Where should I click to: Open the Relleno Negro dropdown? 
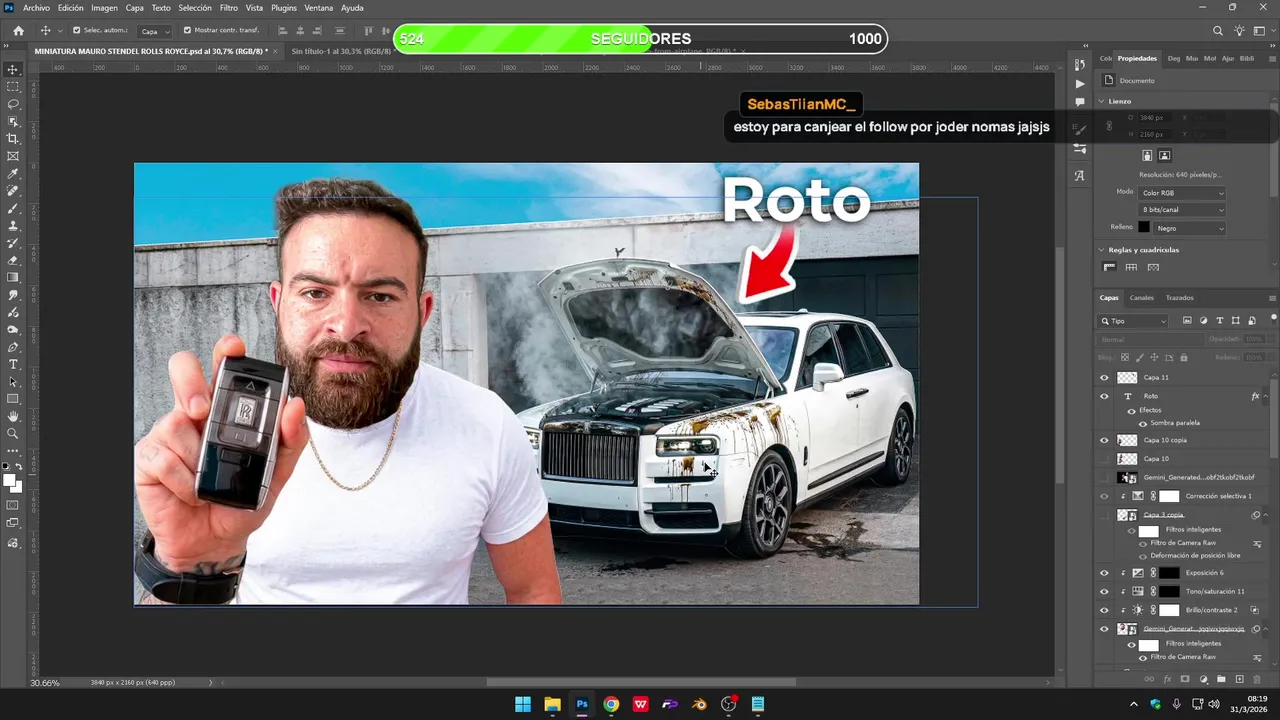point(1190,228)
